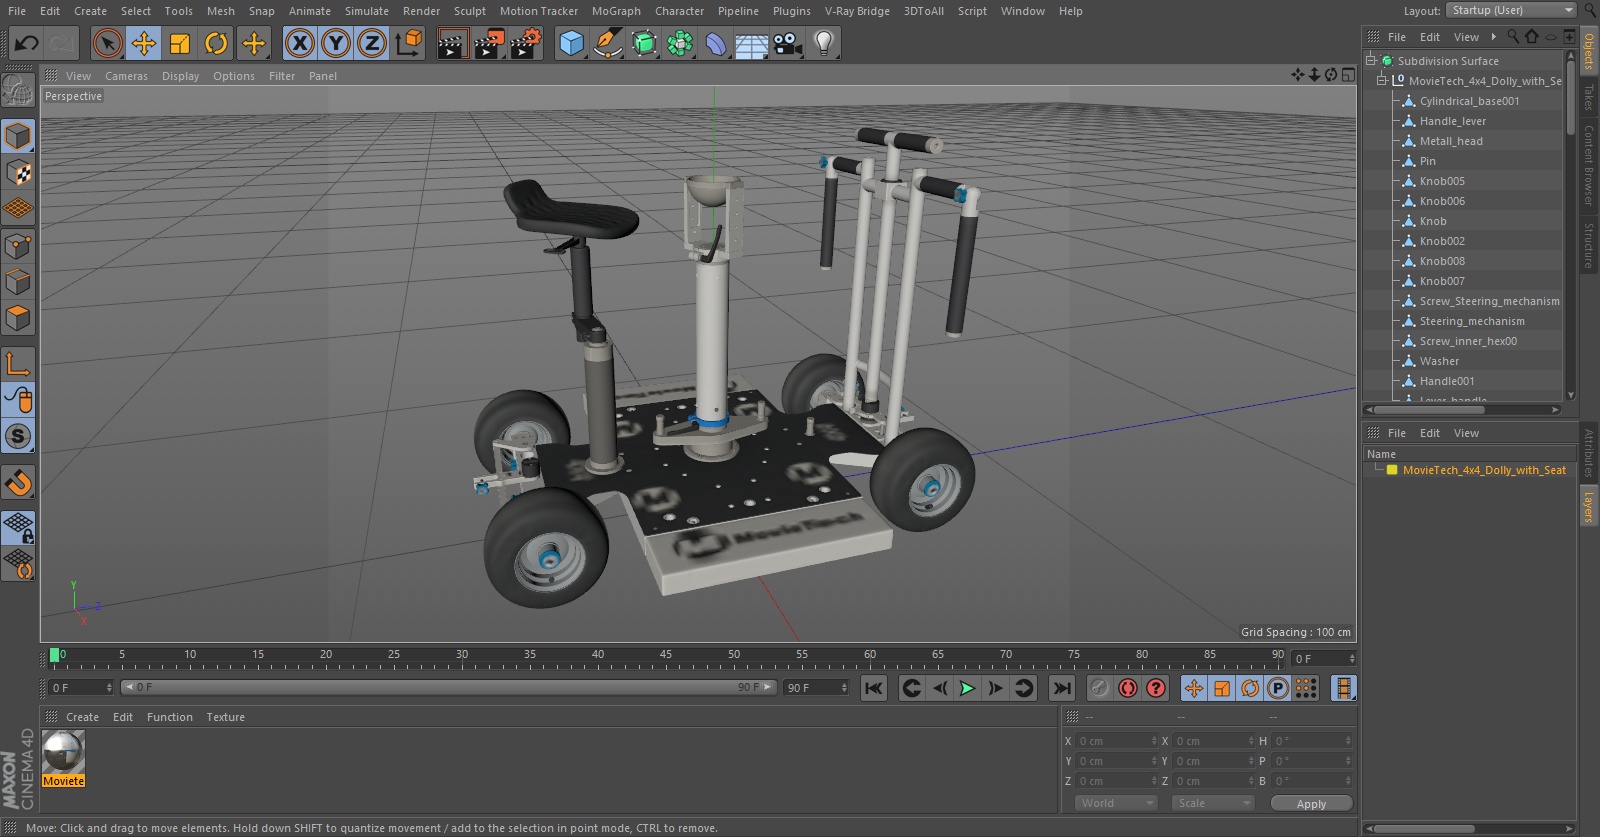Toggle Position keyframe recording
The image size is (1600, 837).
1194,688
